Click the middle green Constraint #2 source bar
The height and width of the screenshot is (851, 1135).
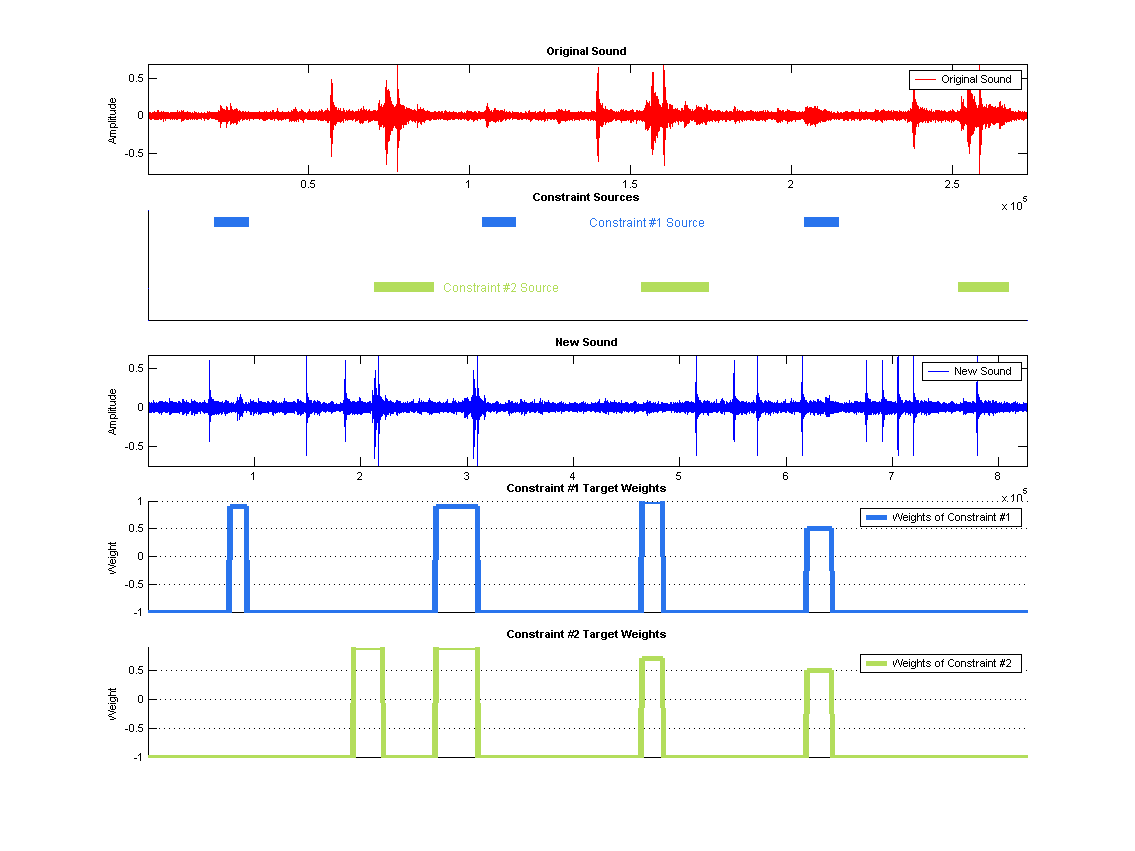click(x=675, y=287)
